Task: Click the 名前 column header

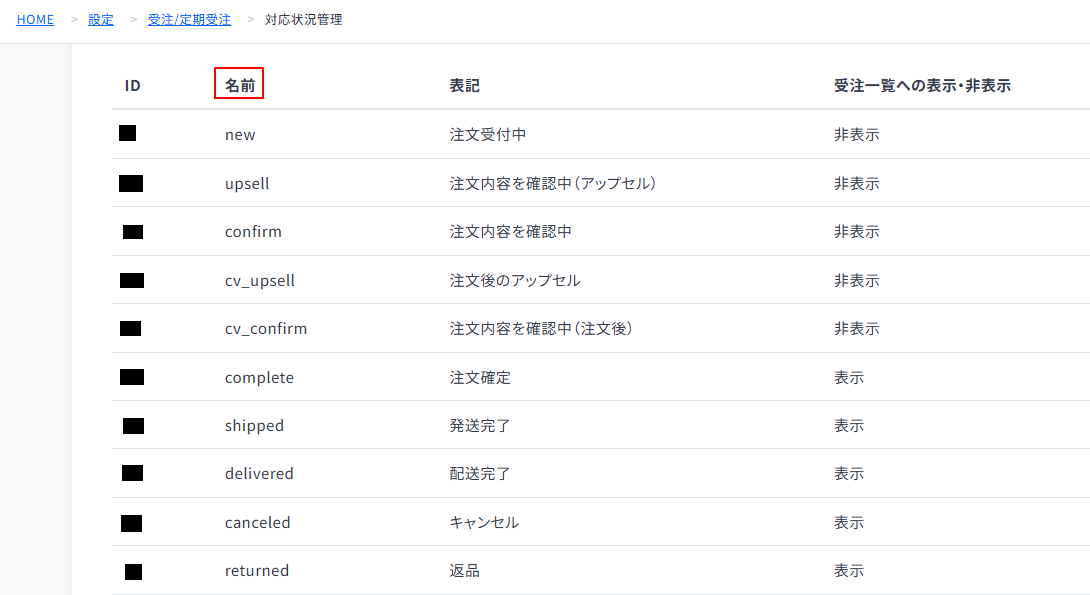Action: click(x=239, y=86)
